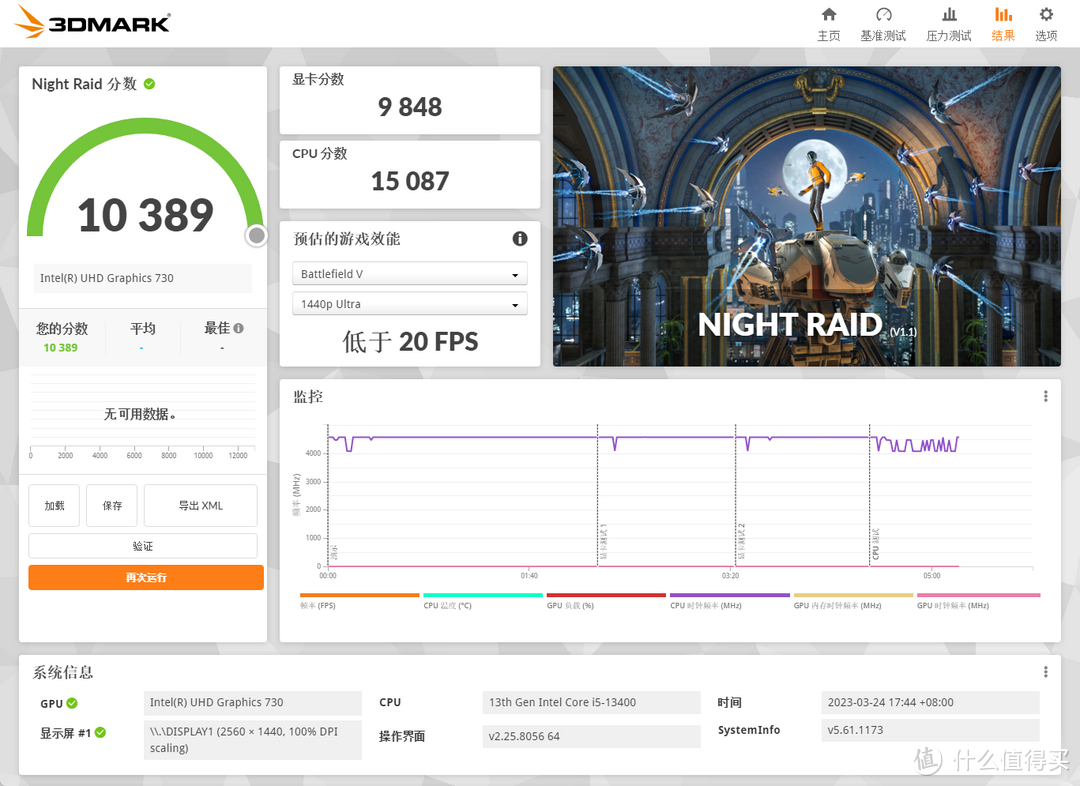
Task: Click the 3DMark logo
Action: 92,22
